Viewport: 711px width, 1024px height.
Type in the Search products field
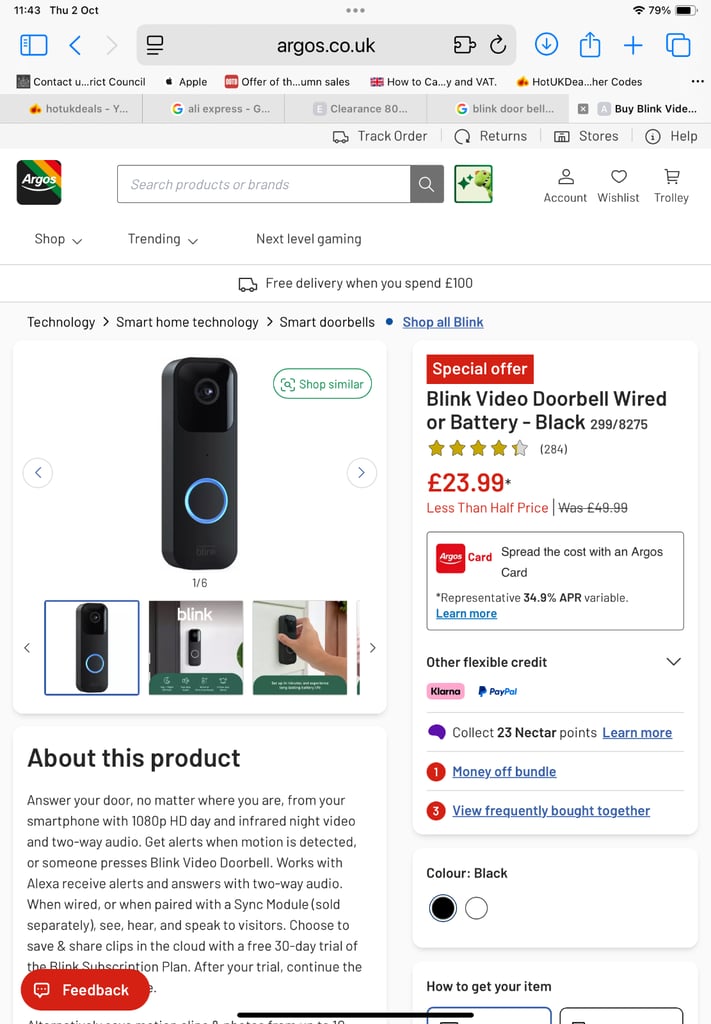(x=264, y=184)
